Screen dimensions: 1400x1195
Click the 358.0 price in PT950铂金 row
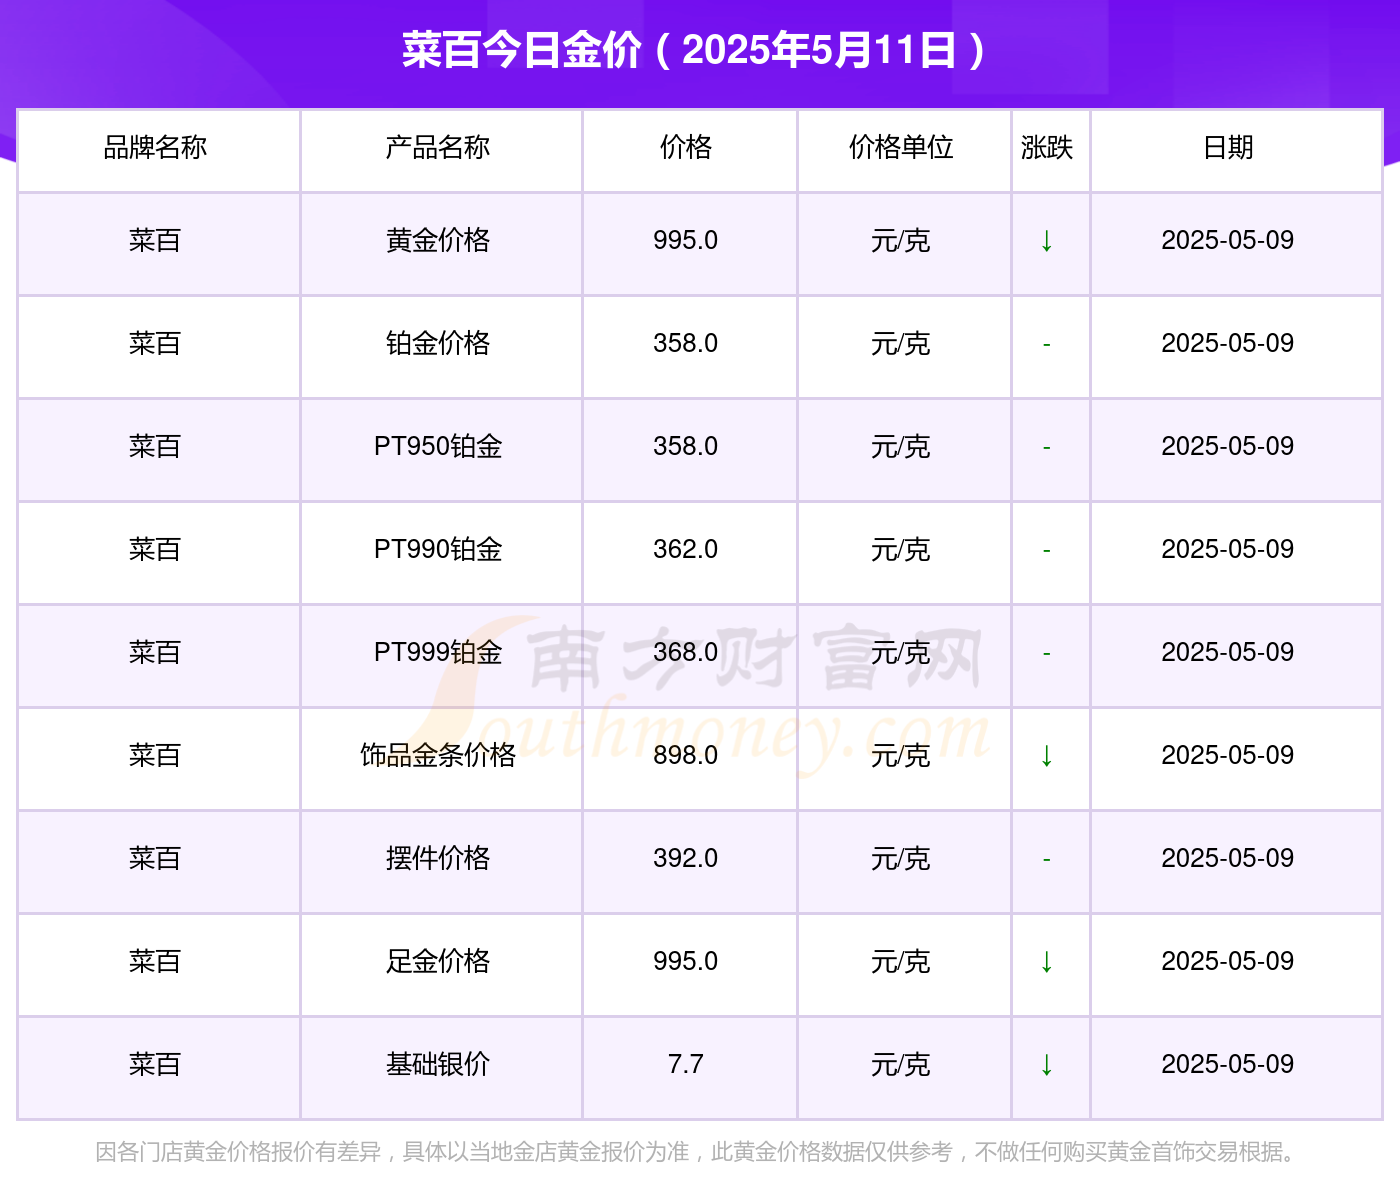pos(686,447)
